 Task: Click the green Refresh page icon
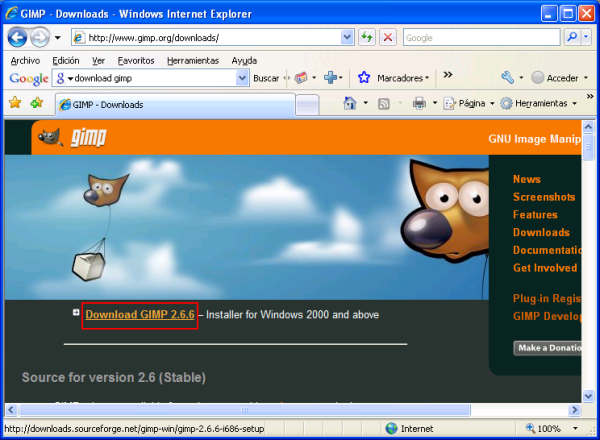pyautogui.click(x=367, y=37)
